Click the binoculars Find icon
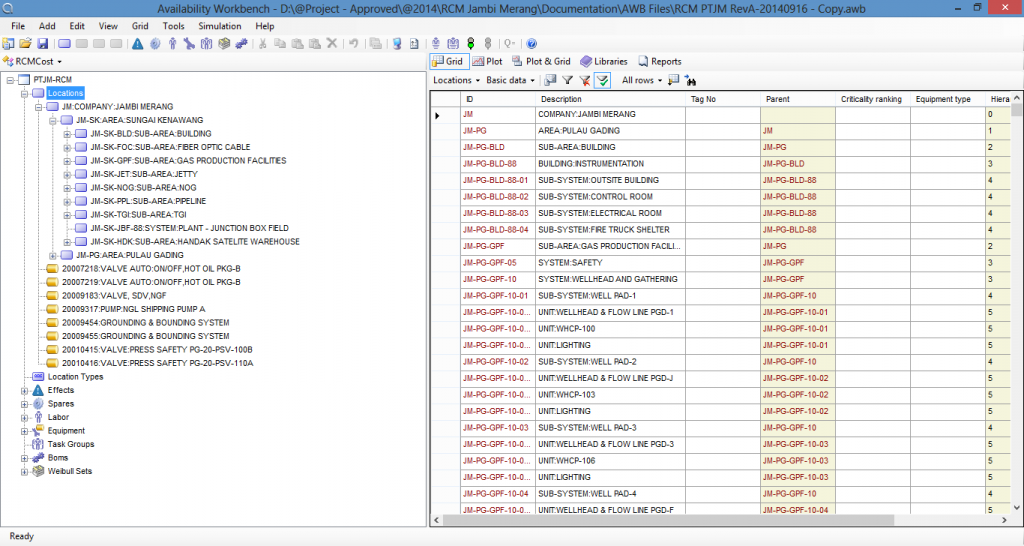 (x=690, y=80)
